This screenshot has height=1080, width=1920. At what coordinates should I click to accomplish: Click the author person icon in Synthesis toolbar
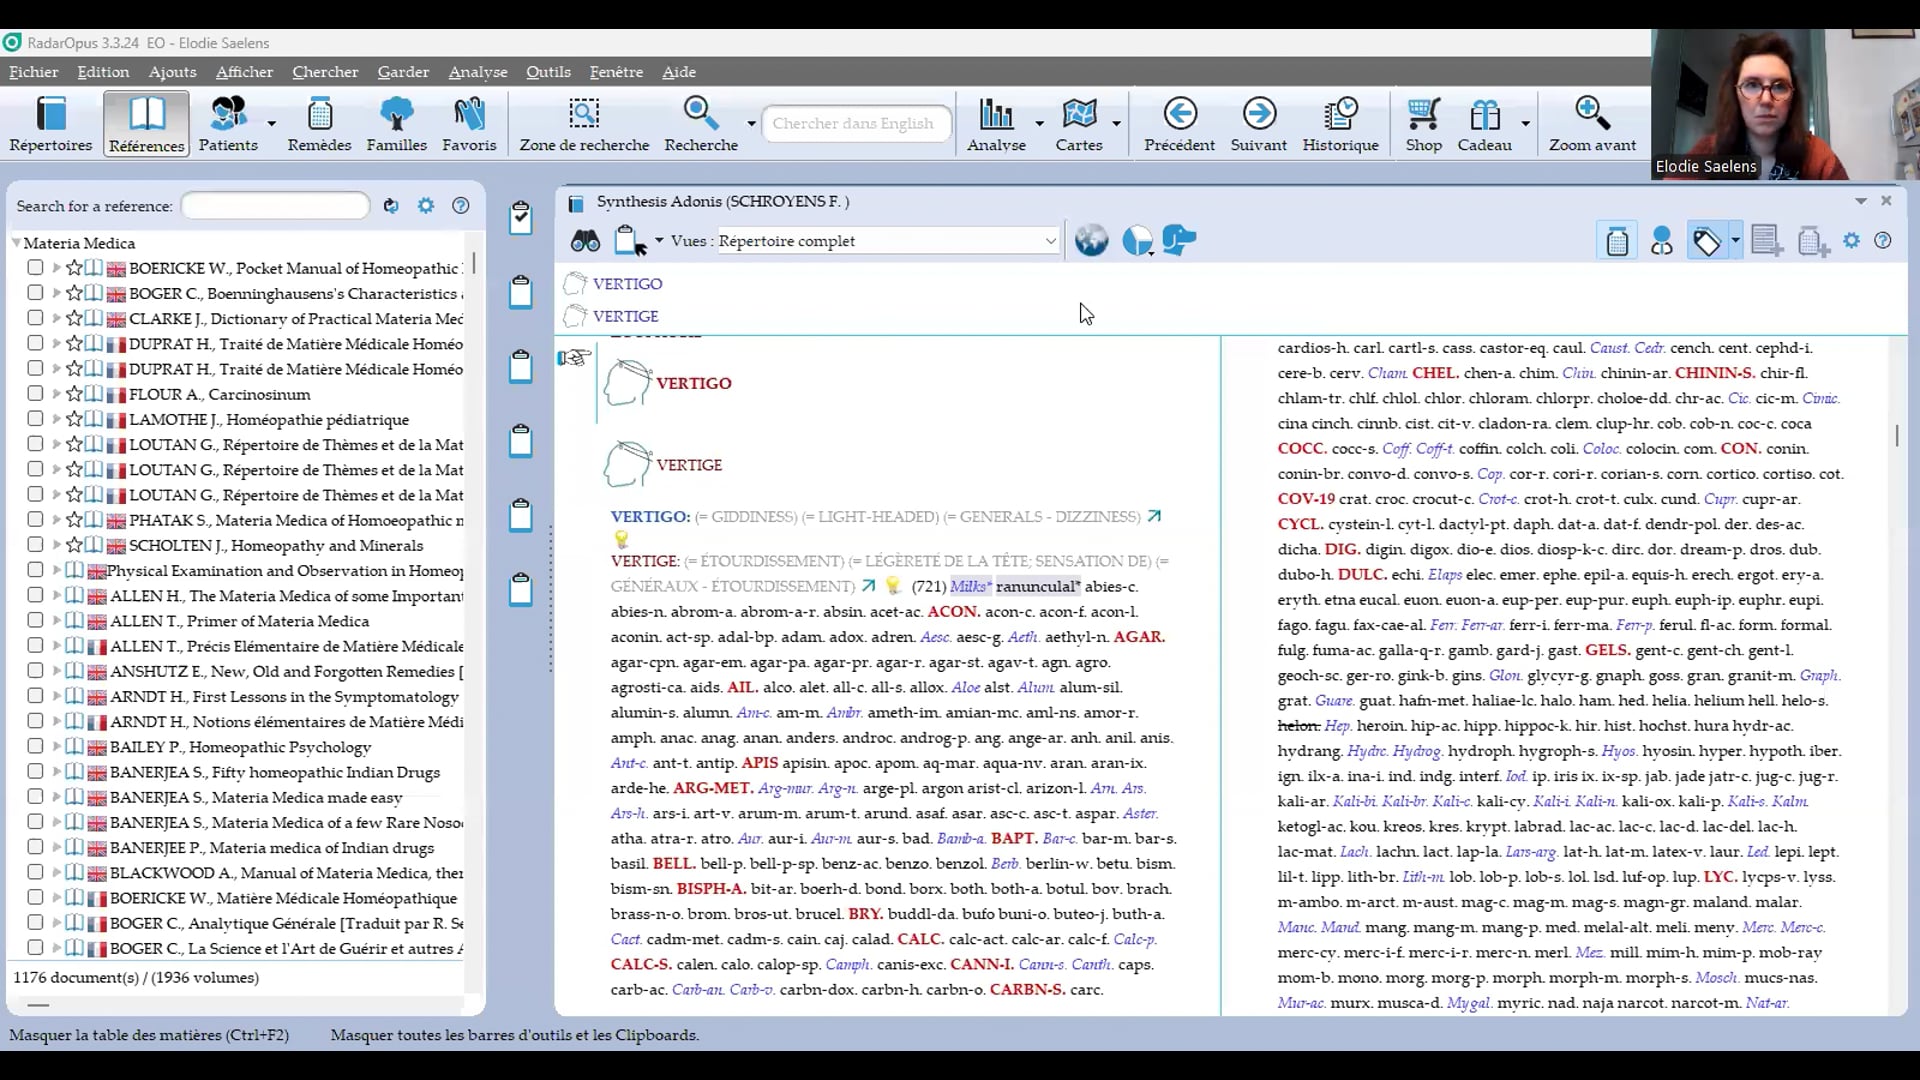[1662, 241]
